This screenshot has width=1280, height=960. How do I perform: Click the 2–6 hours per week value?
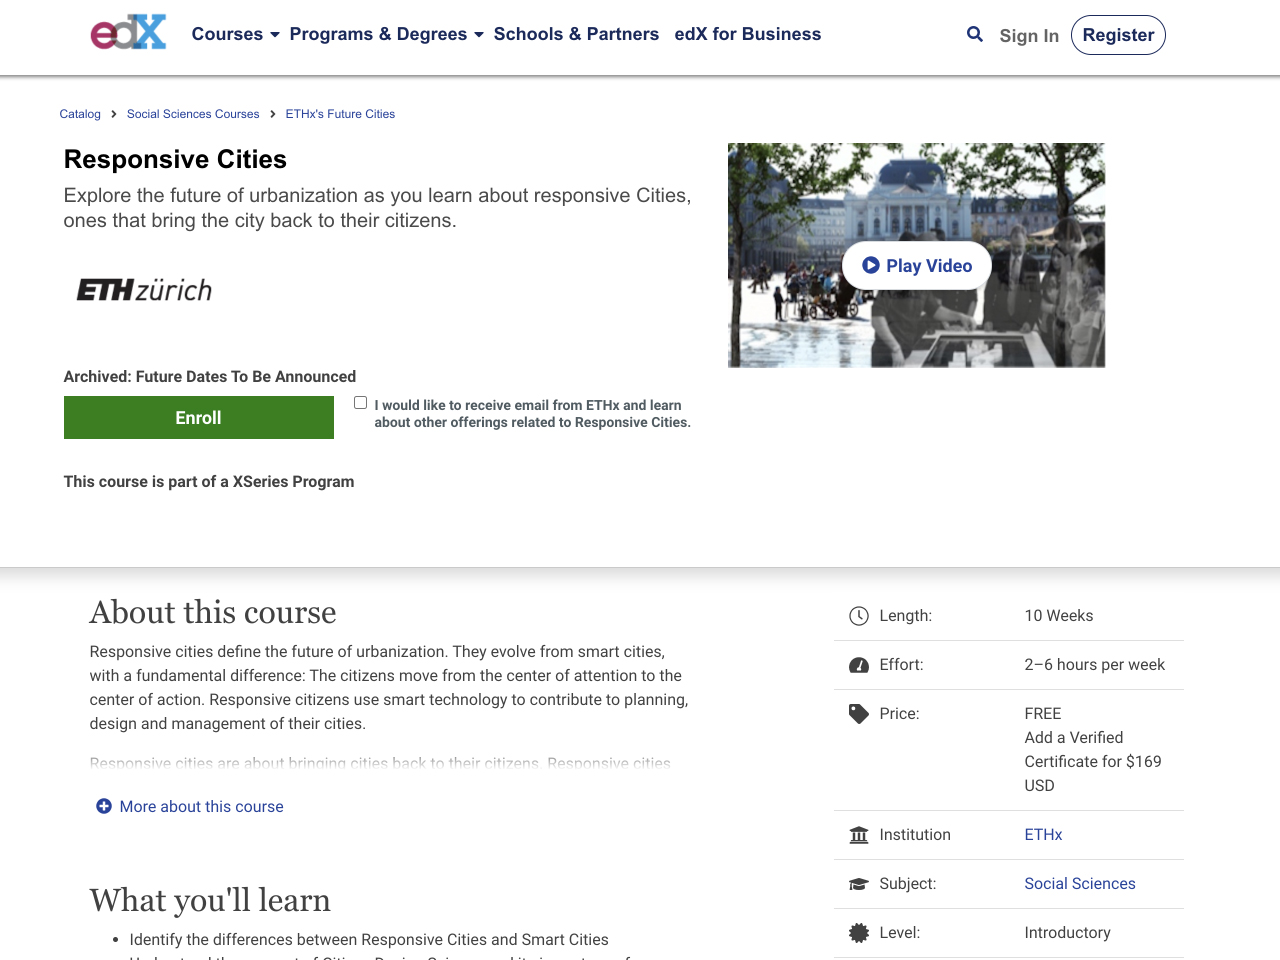tap(1095, 665)
